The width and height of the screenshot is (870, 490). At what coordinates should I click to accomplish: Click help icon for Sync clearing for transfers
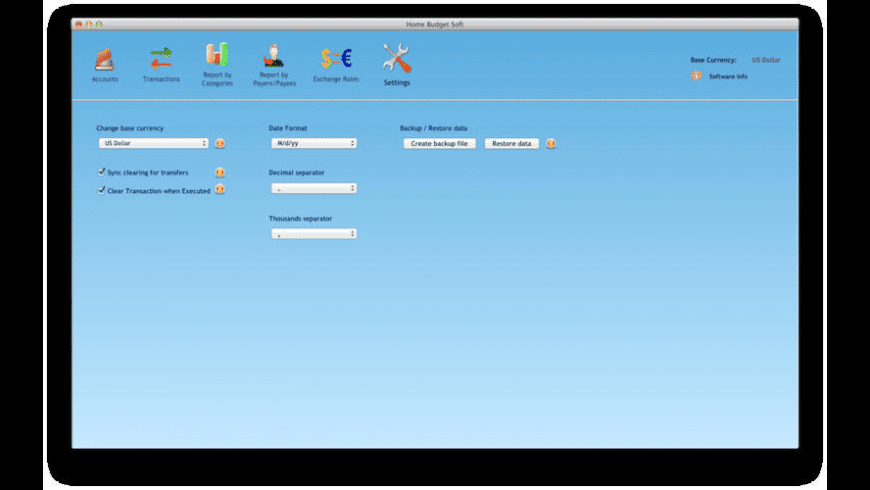click(x=220, y=173)
